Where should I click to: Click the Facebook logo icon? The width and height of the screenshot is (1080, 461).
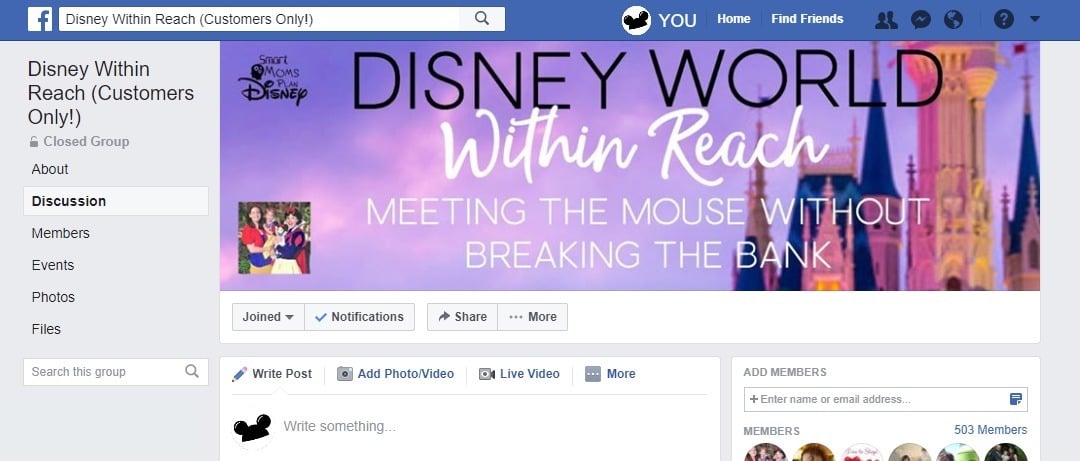pyautogui.click(x=40, y=19)
